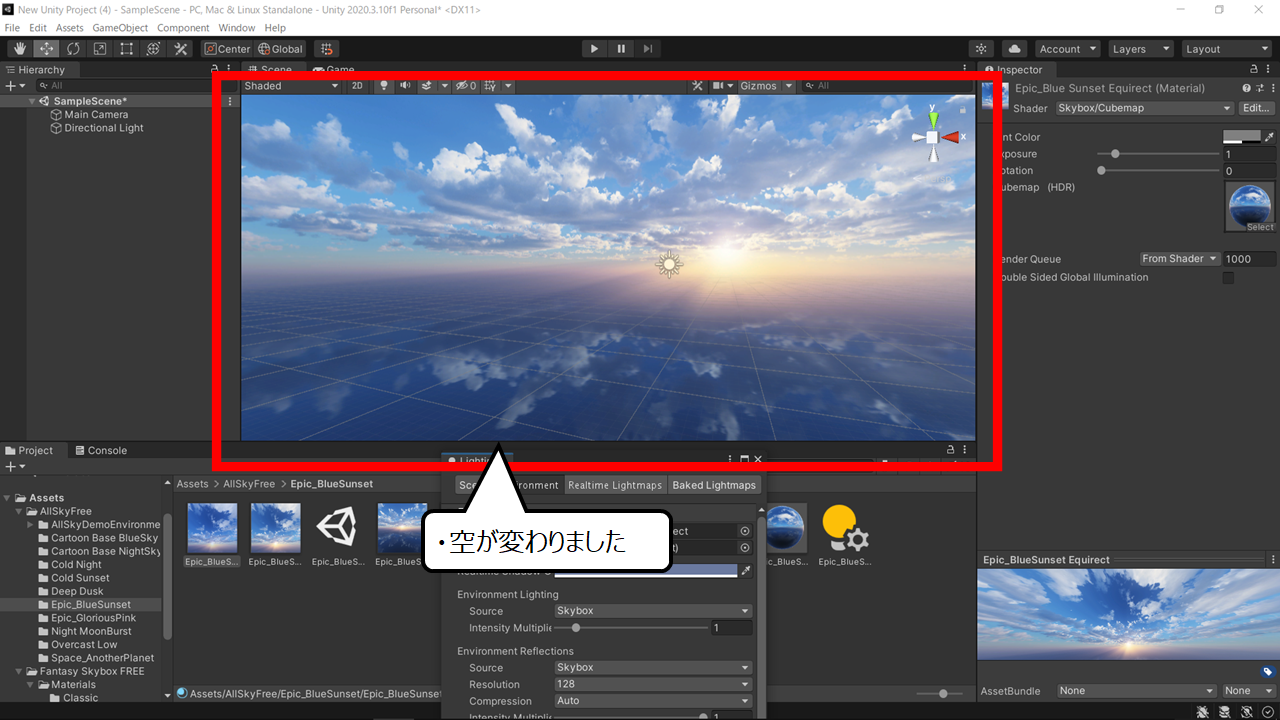1280x720 pixels.
Task: Open the Layers dropdown
Action: 1140,48
